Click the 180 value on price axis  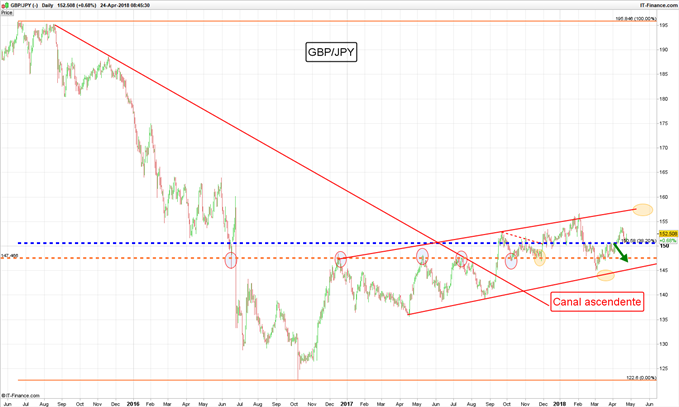pyautogui.click(x=663, y=99)
